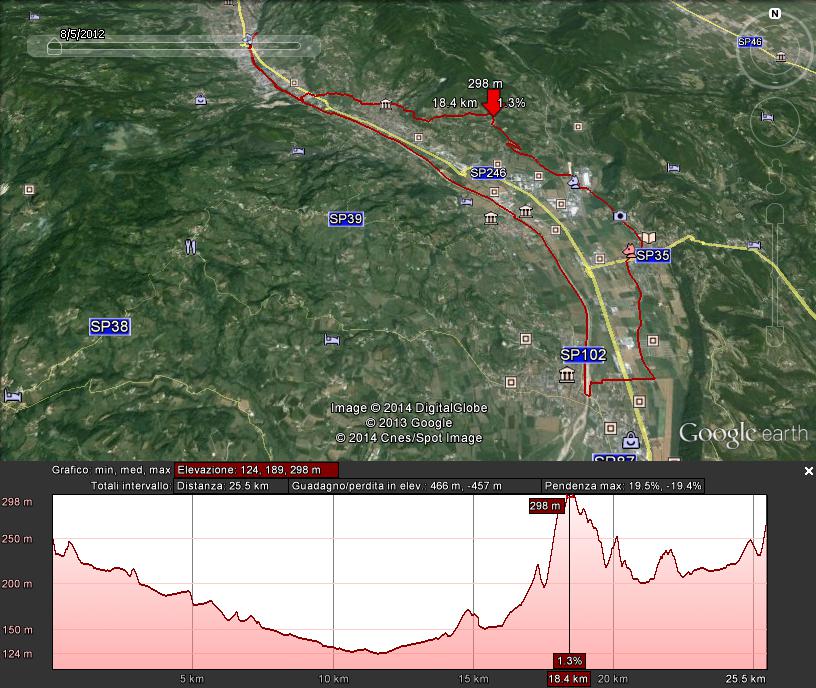Open the open-book icon beside SP35
The width and height of the screenshot is (816, 688).
tap(649, 237)
